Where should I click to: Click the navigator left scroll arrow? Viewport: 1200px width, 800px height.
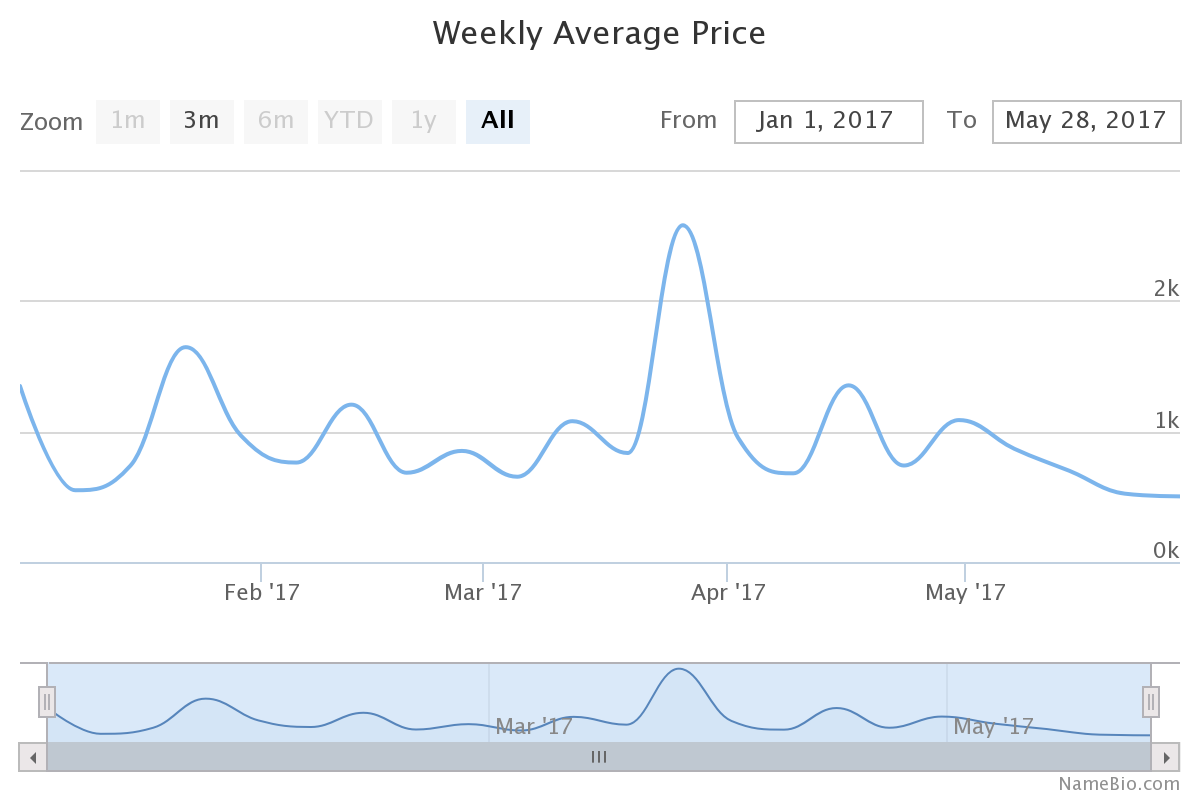pos(33,757)
